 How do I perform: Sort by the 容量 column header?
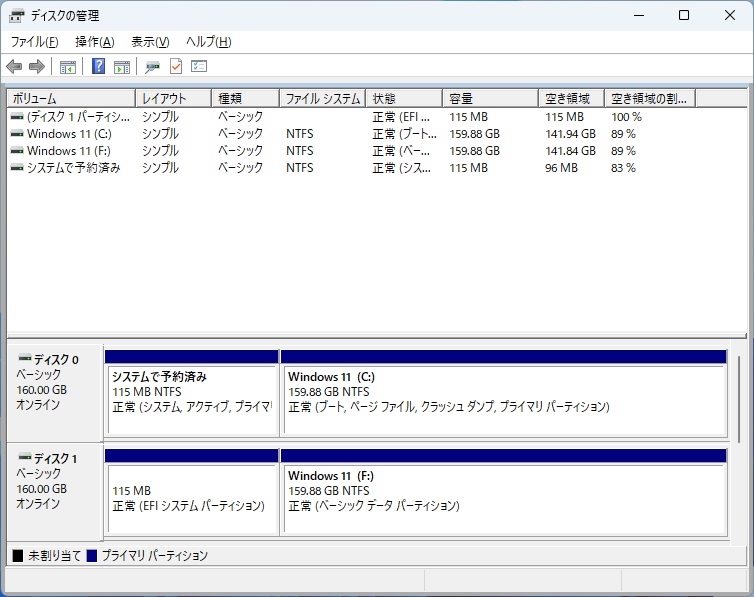tap(490, 99)
